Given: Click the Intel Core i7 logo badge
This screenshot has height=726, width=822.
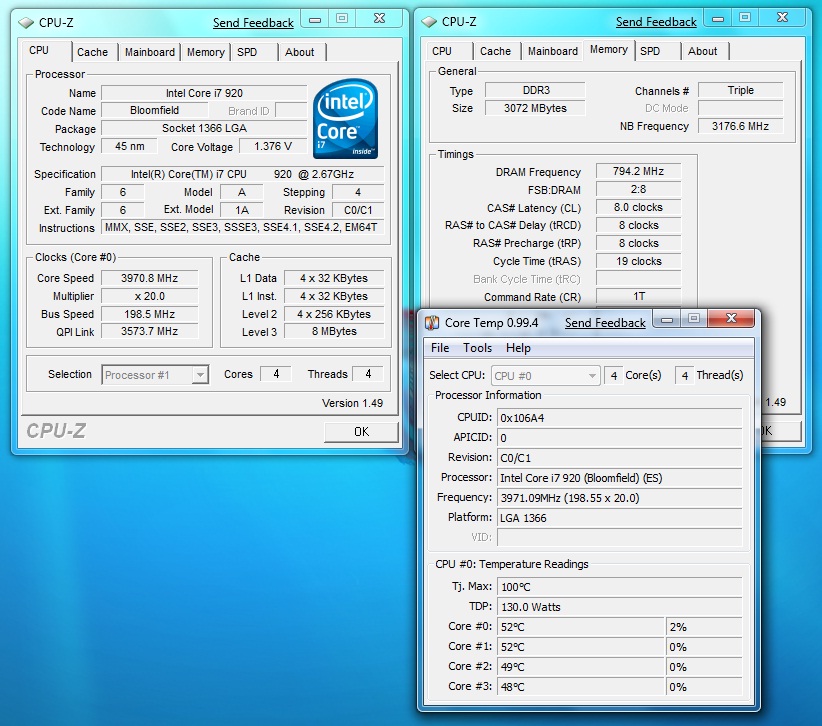Looking at the screenshot, I should [345, 119].
